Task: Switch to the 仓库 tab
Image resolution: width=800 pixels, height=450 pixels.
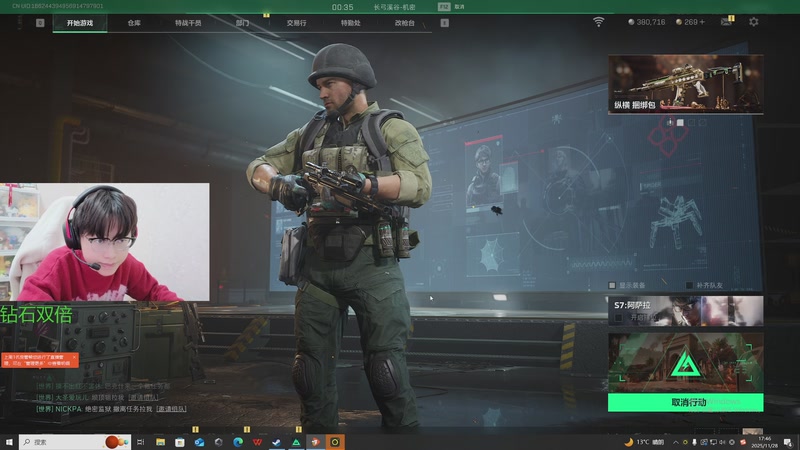Action: pos(134,23)
